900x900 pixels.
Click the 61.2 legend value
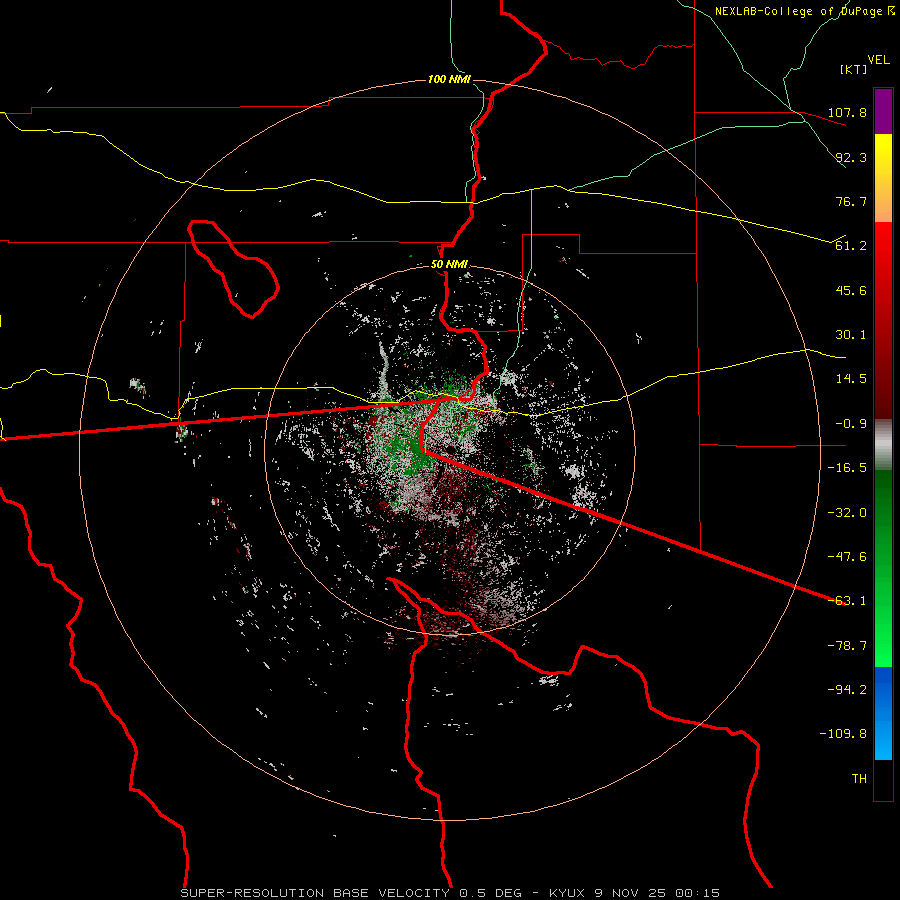851,246
